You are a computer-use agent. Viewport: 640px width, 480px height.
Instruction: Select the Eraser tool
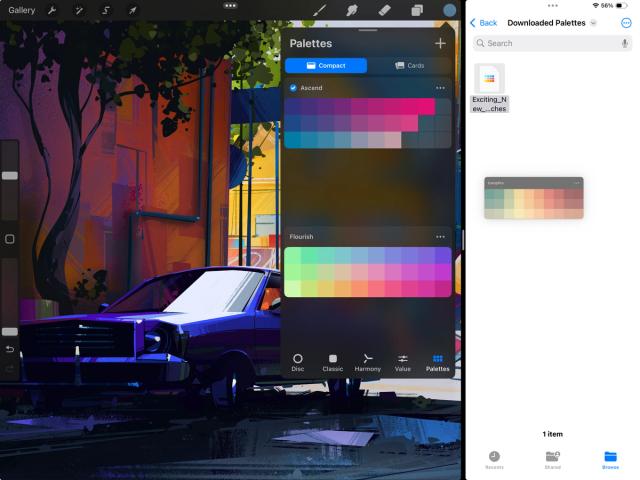pos(384,10)
